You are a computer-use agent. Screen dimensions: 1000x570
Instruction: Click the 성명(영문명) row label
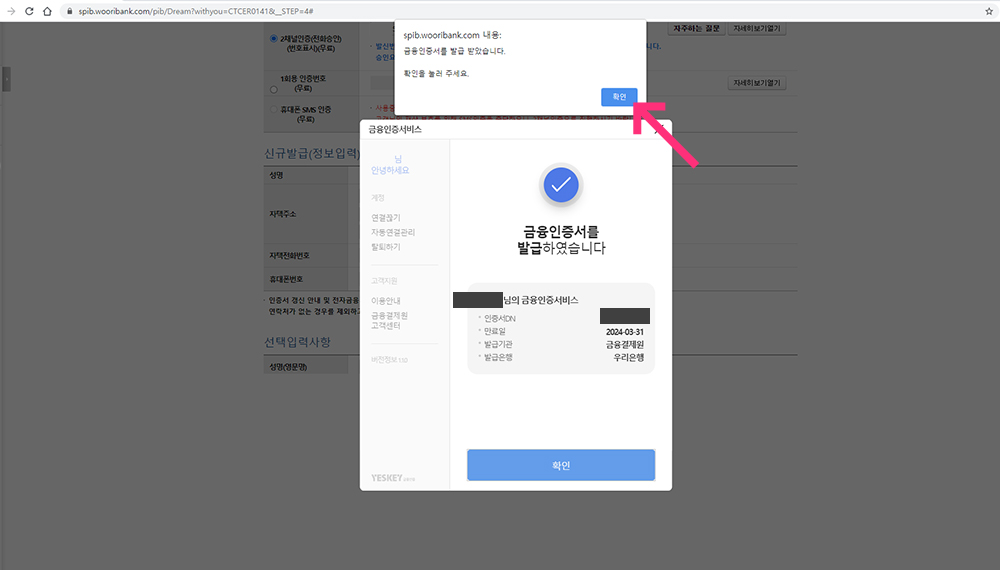288,367
